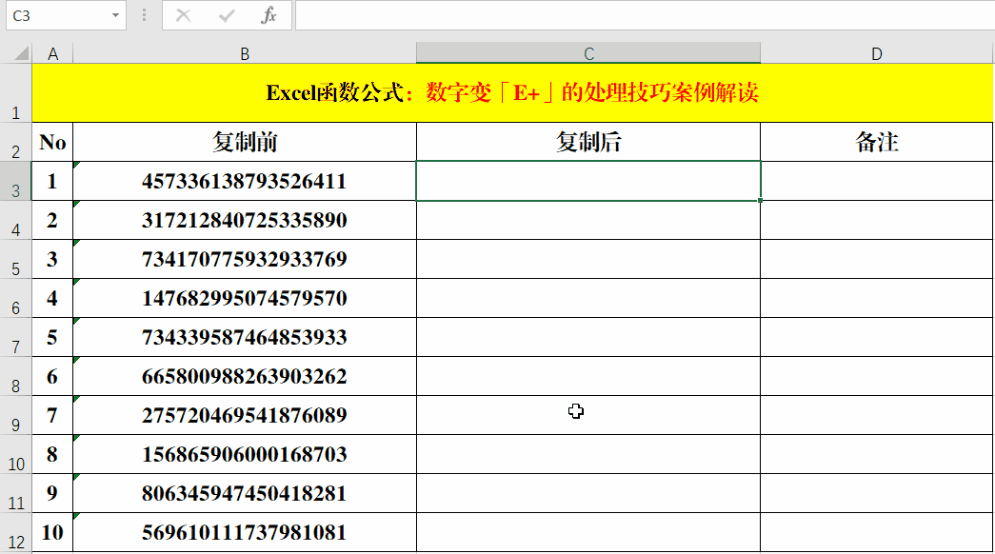Click the No cell with value 10
Image resolution: width=995 pixels, height=554 pixels.
coord(53,532)
